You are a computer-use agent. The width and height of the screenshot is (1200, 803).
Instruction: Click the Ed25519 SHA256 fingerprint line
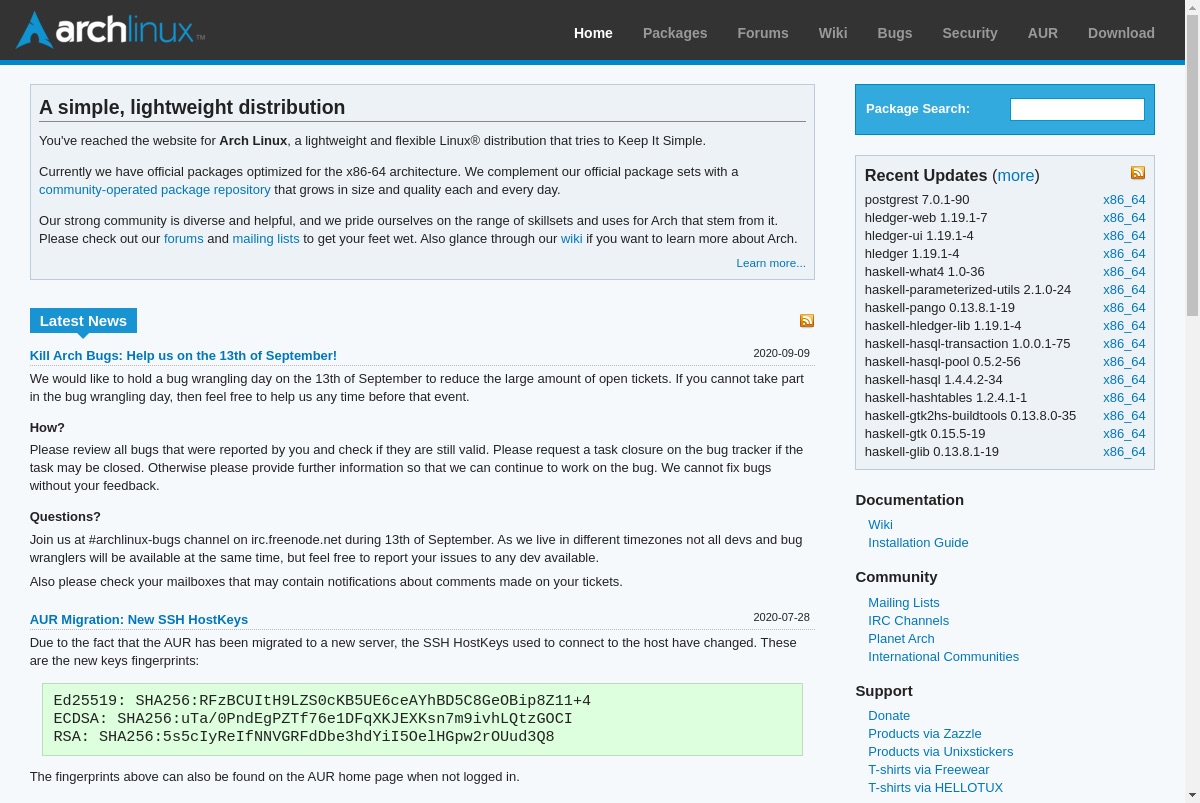322,701
